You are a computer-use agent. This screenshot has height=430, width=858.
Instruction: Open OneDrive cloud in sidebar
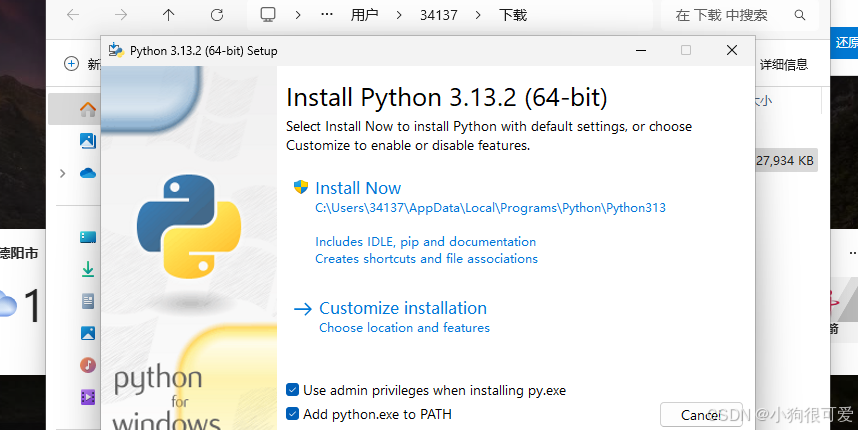point(88,173)
